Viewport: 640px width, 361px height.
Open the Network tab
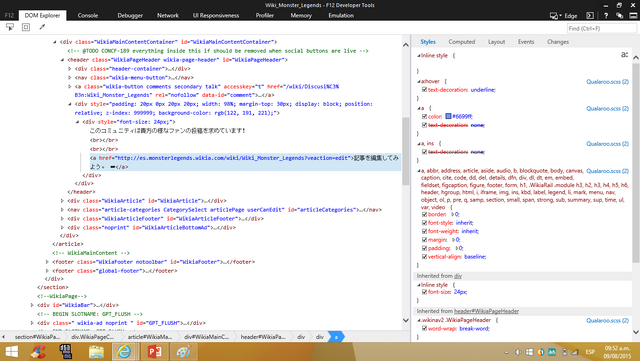(x=168, y=16)
